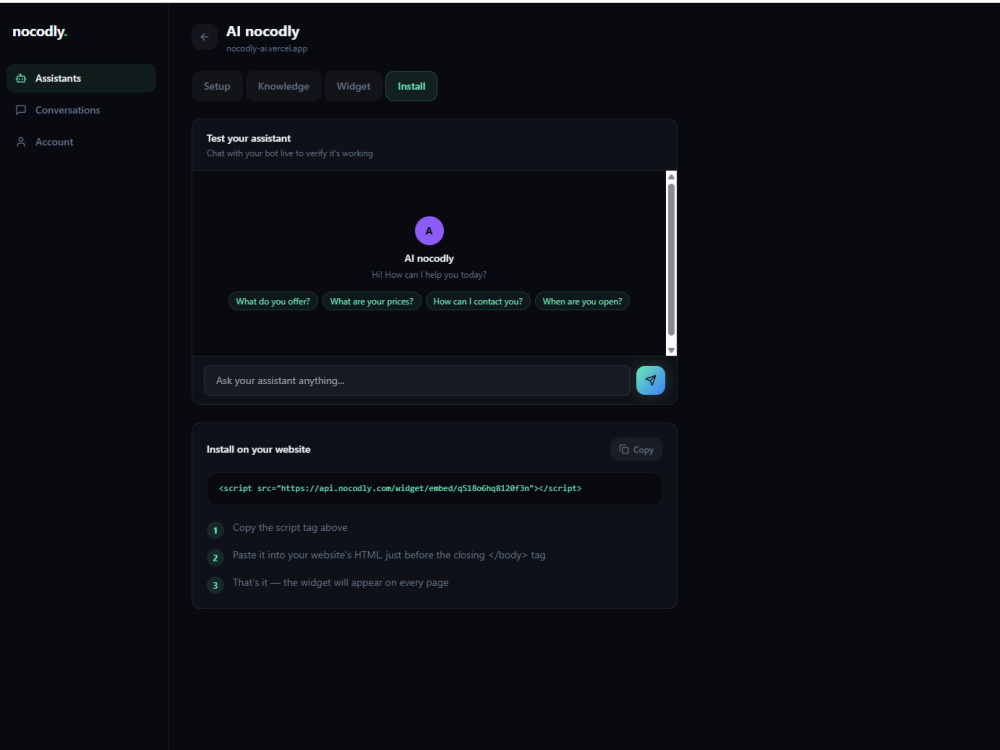Viewport: 1000px width, 750px height.
Task: Switch to the Knowledge tab
Action: (283, 86)
